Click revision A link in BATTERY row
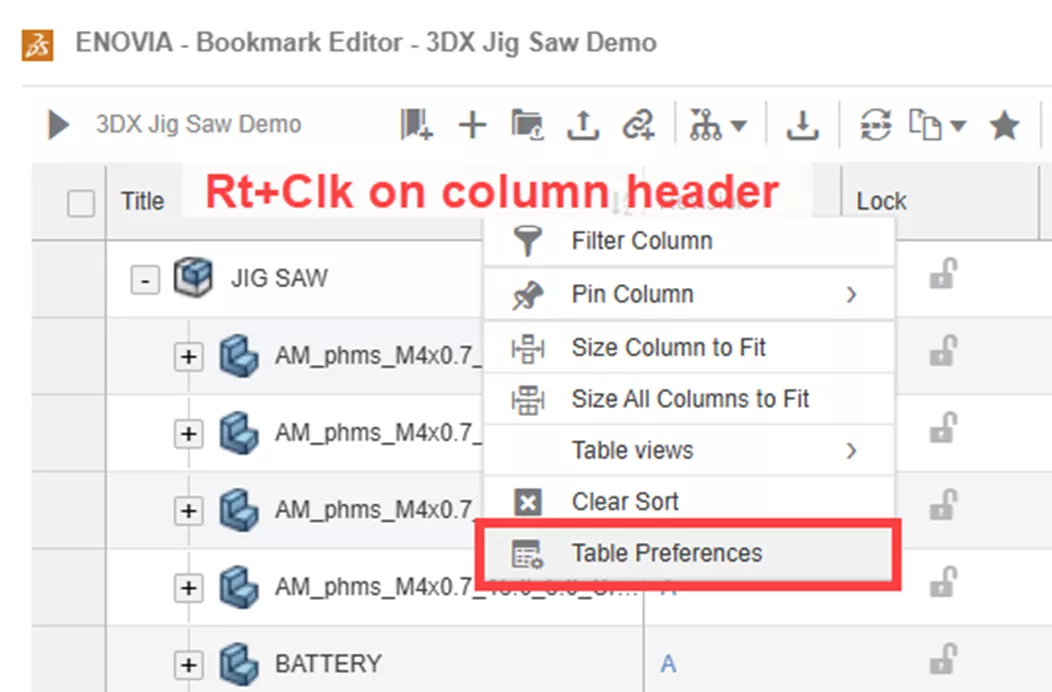This screenshot has width=1052, height=692. coord(668,664)
